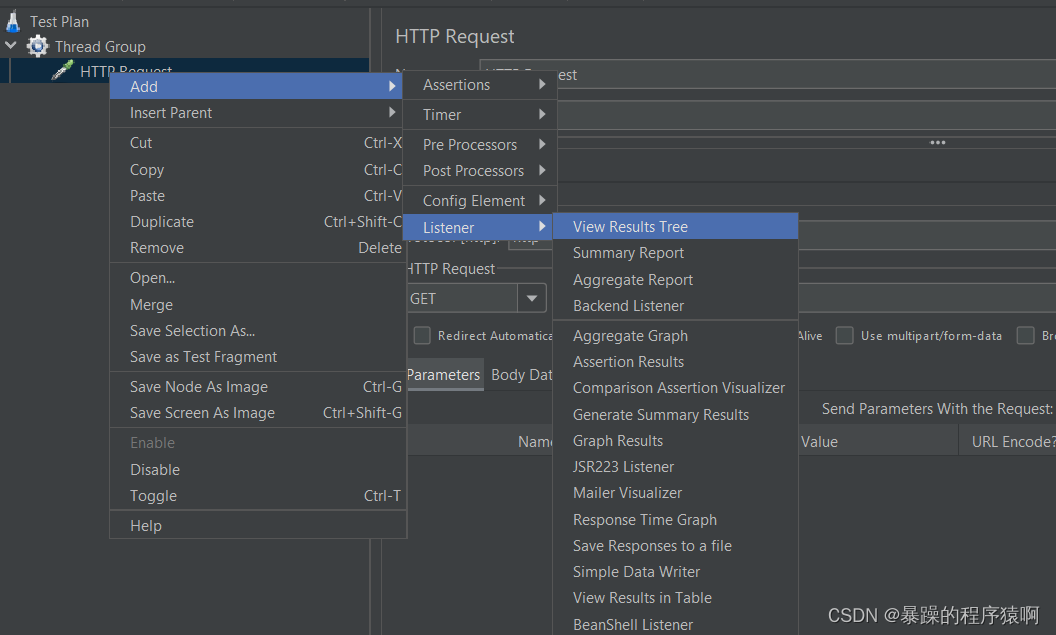
Task: Select Generate Summary Results
Action: coord(675,415)
